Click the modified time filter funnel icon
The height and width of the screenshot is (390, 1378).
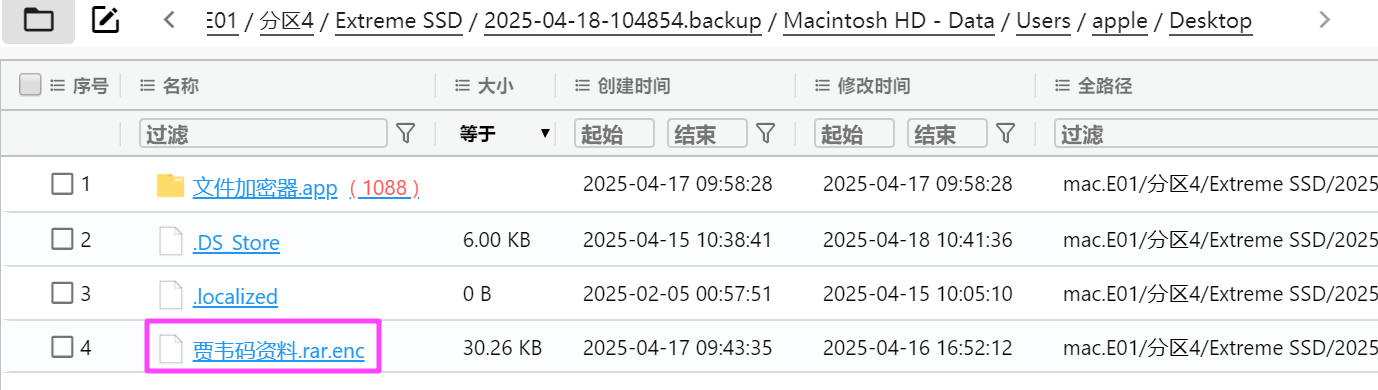[1006, 133]
